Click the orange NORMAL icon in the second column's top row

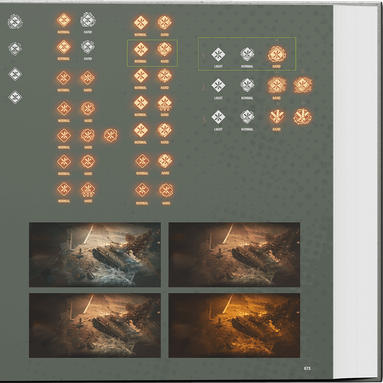63,20
